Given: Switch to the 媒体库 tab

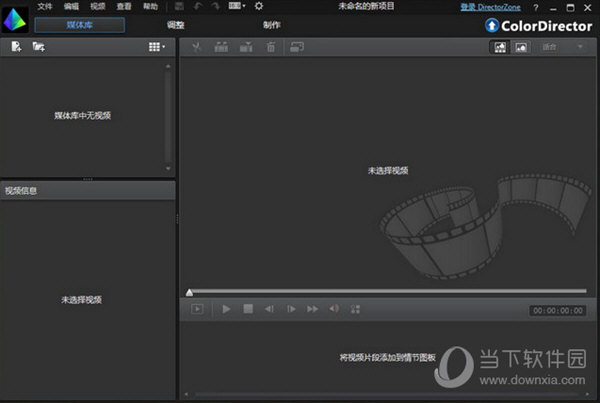Looking at the screenshot, I should (x=80, y=25).
